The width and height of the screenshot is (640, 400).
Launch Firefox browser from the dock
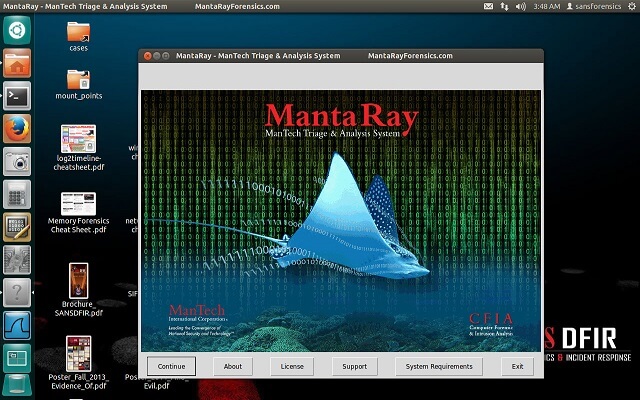pyautogui.click(x=17, y=129)
